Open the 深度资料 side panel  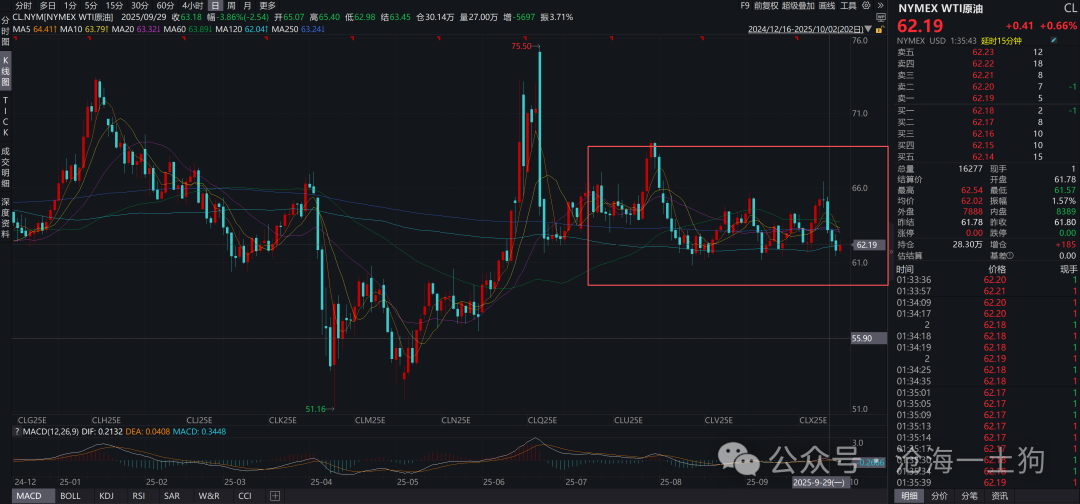tap(5, 212)
